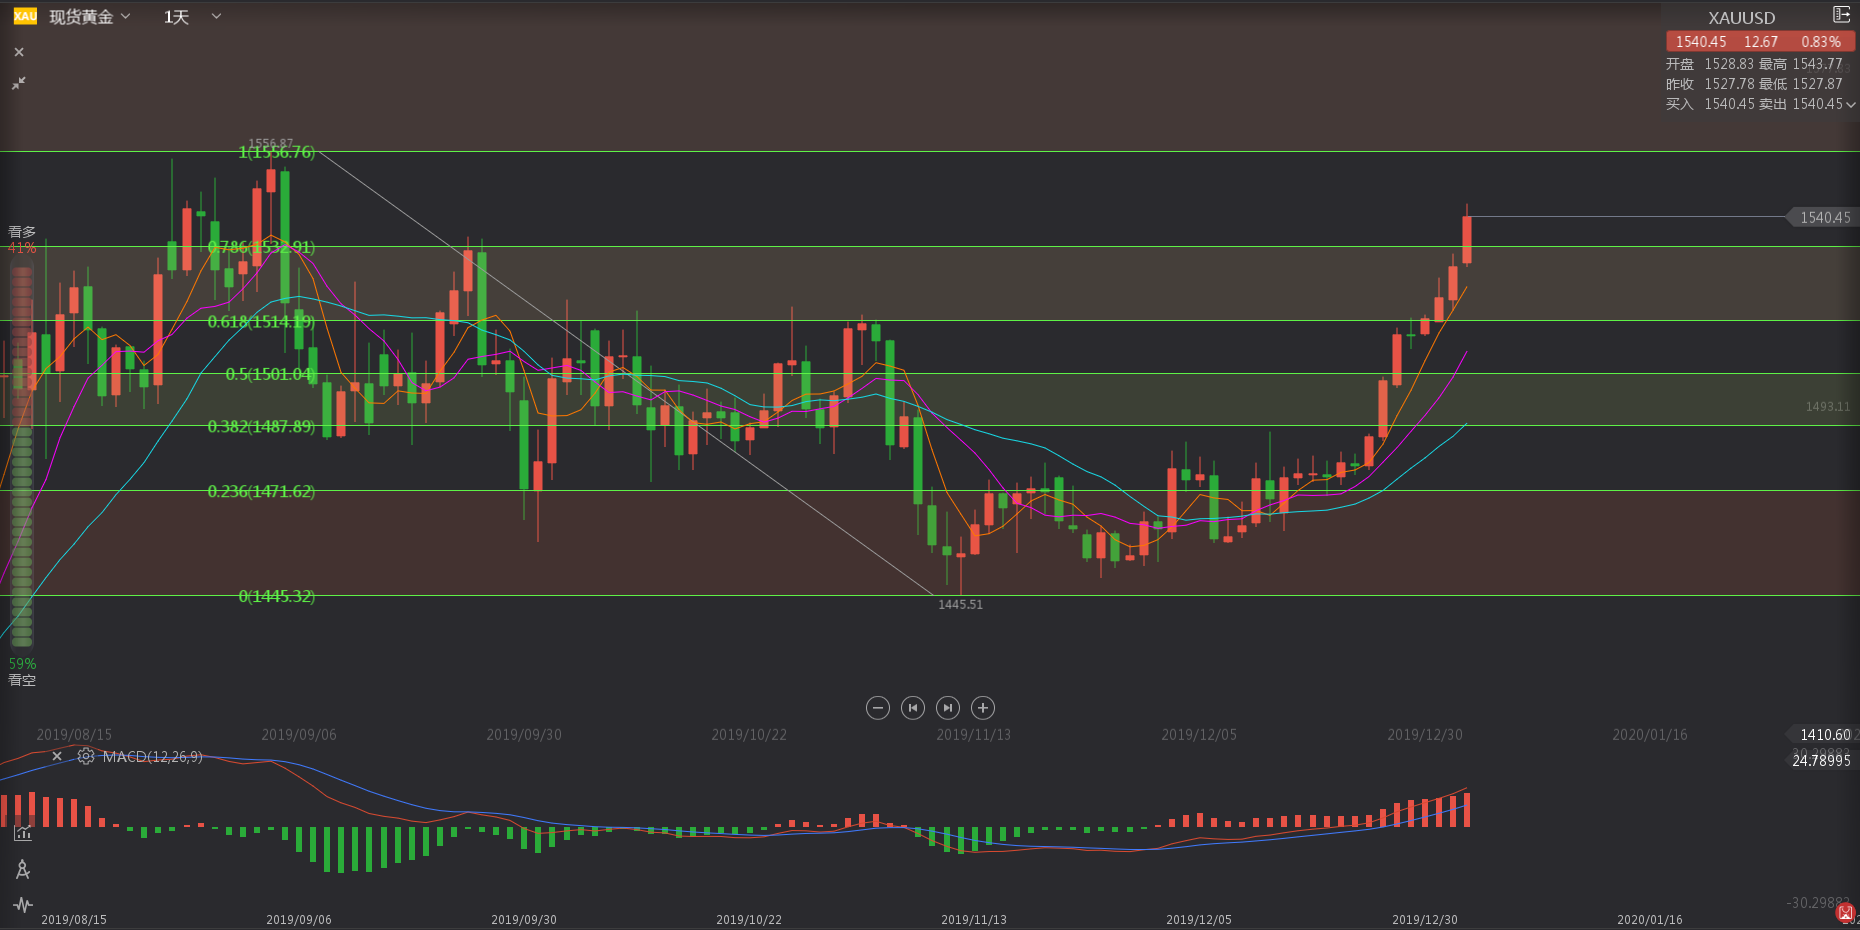Expand the XAUUSD quote details chevron
Image resolution: width=1860 pixels, height=930 pixels.
pos(1850,104)
